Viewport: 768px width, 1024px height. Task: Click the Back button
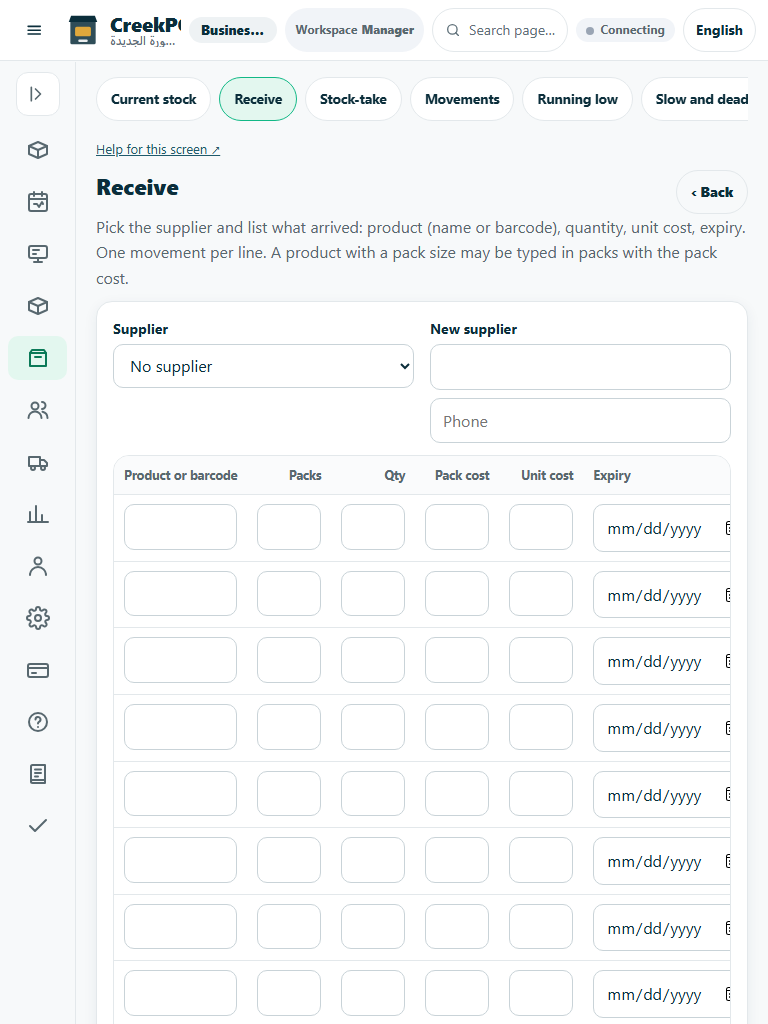coord(712,192)
